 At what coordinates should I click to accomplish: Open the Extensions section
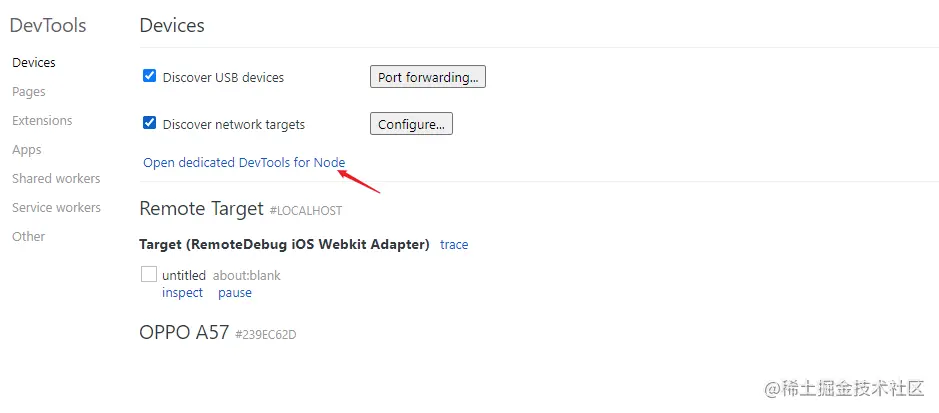tap(42, 120)
